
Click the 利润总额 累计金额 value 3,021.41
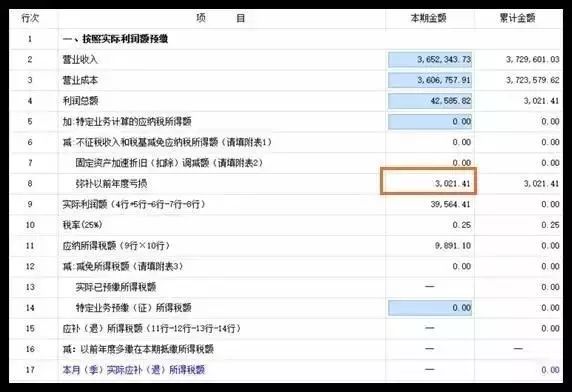coord(541,101)
